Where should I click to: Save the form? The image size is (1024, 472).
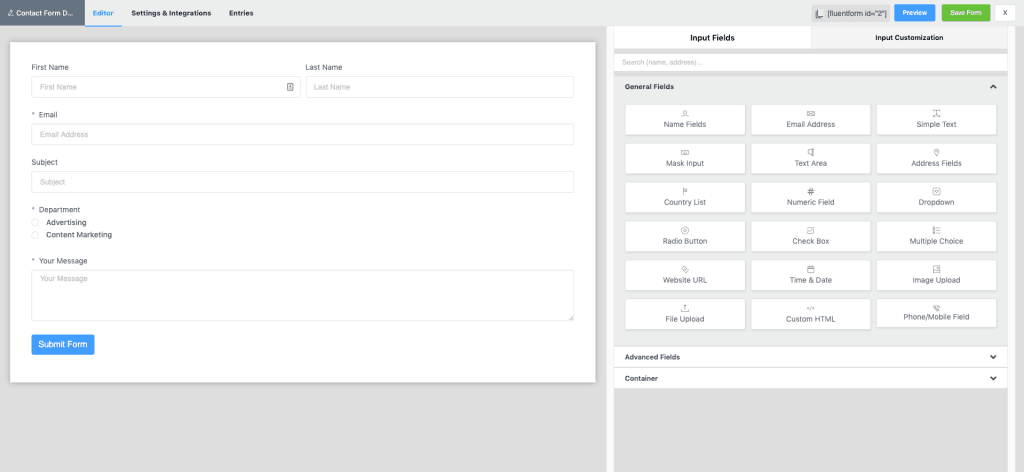click(x=966, y=13)
